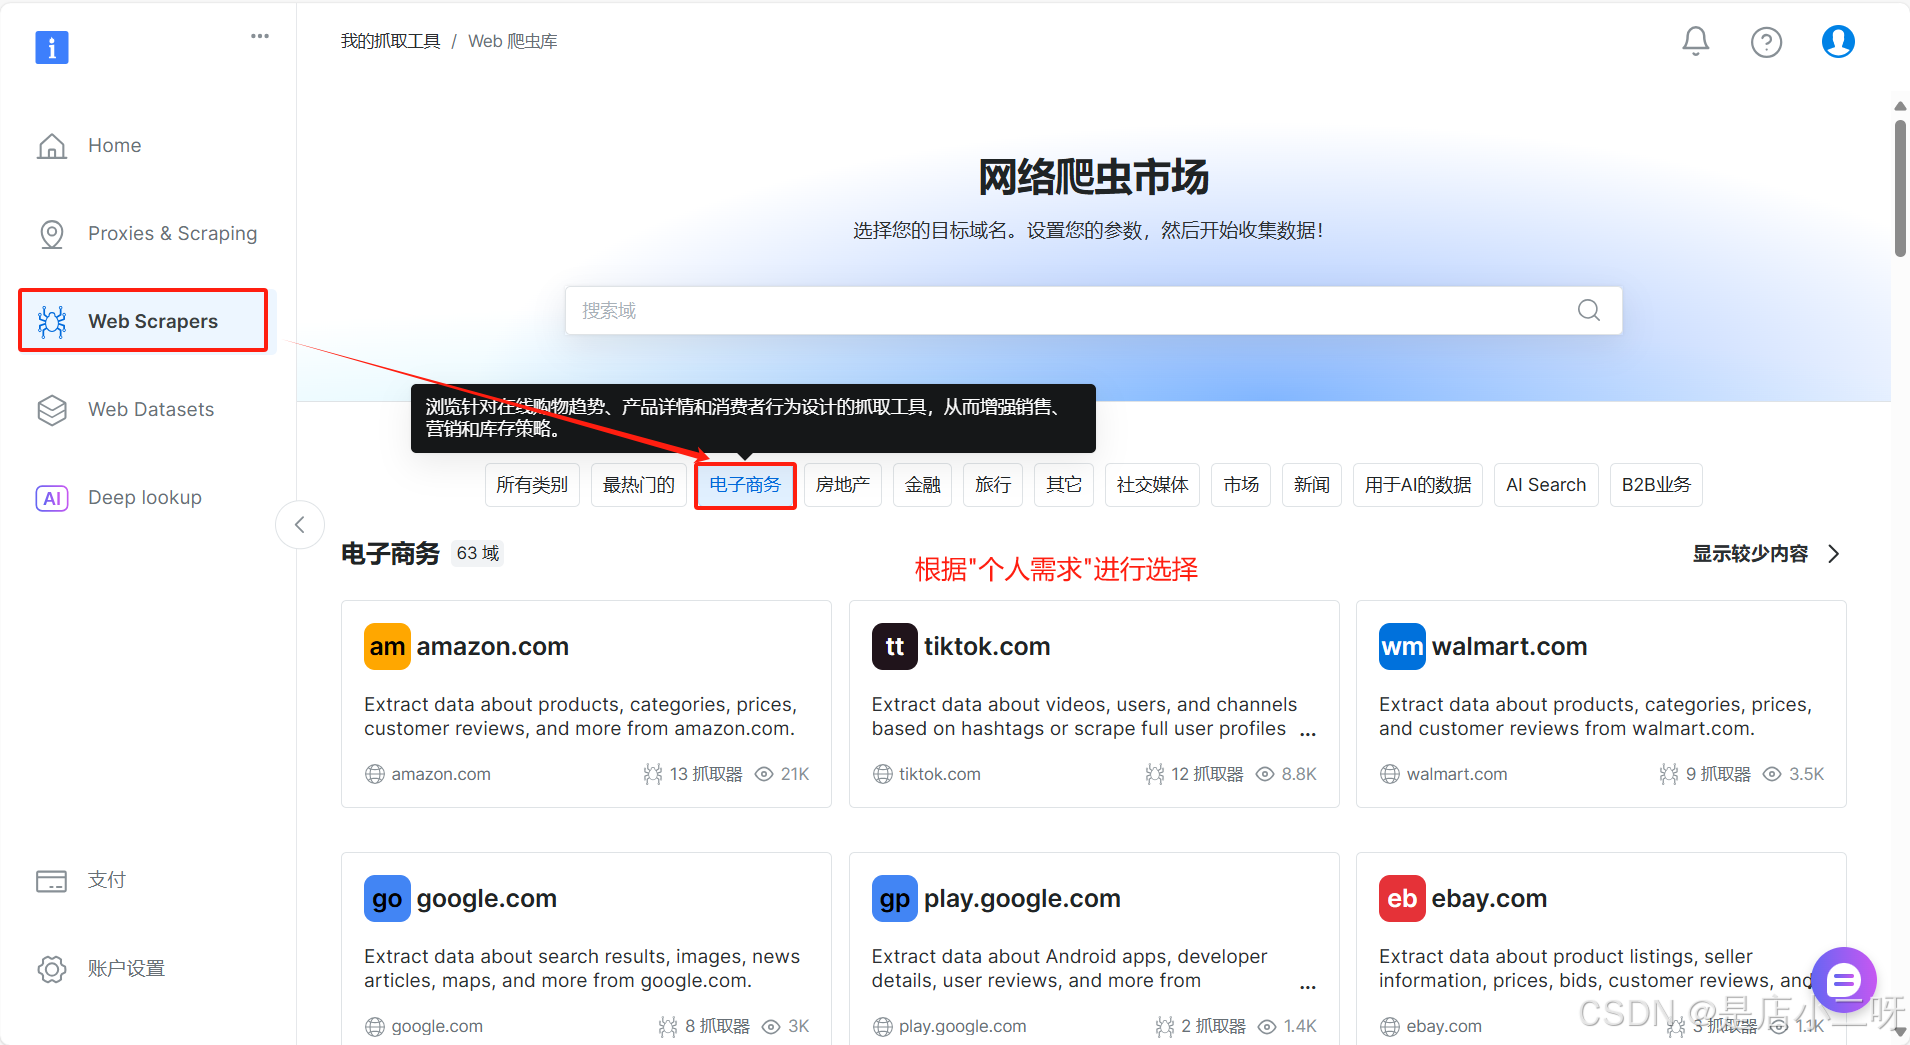Click the amazon.com orange logo icon
The width and height of the screenshot is (1910, 1045).
click(387, 647)
